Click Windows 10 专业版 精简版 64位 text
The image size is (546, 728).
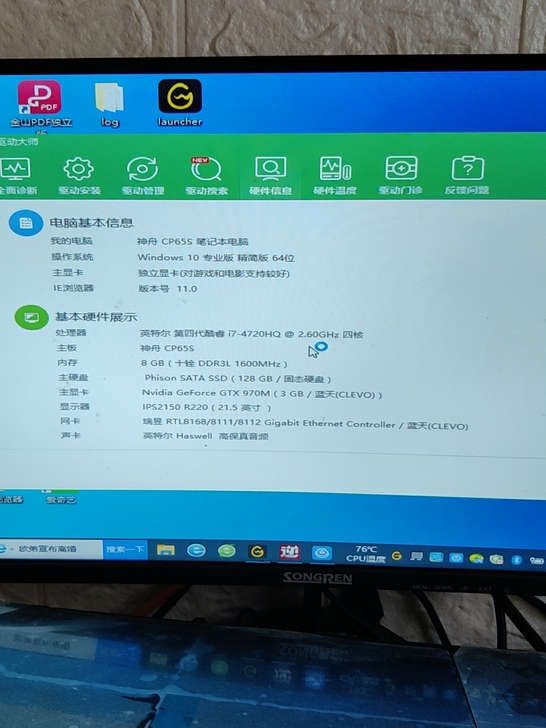coord(216,258)
